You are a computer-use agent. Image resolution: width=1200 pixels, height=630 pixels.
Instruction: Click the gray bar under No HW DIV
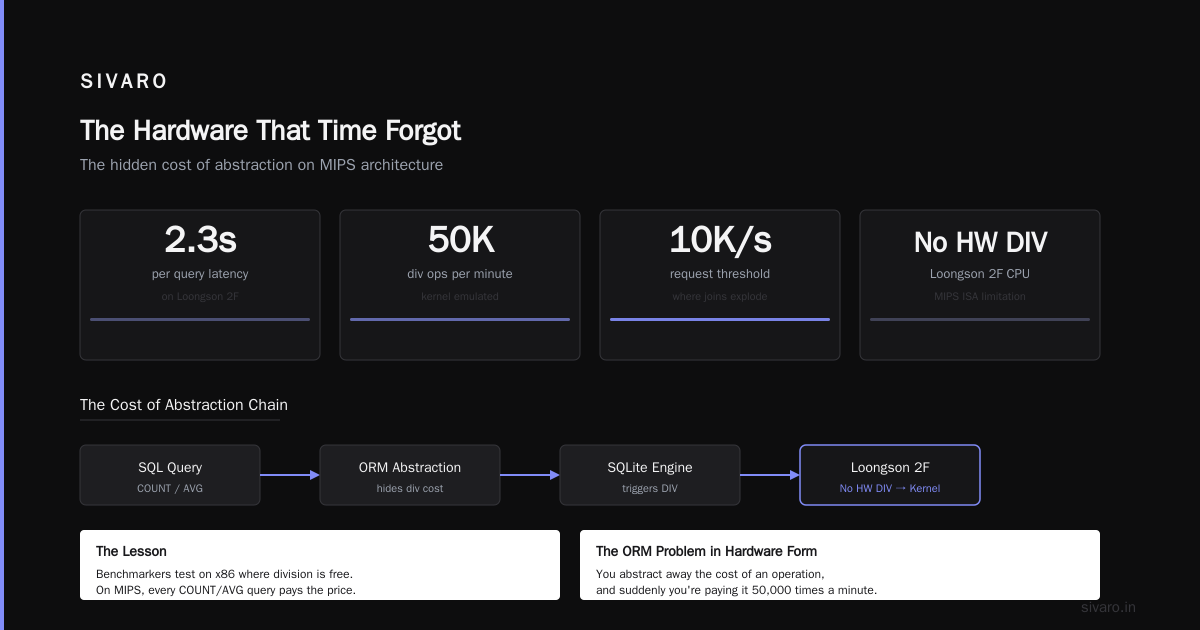click(980, 319)
